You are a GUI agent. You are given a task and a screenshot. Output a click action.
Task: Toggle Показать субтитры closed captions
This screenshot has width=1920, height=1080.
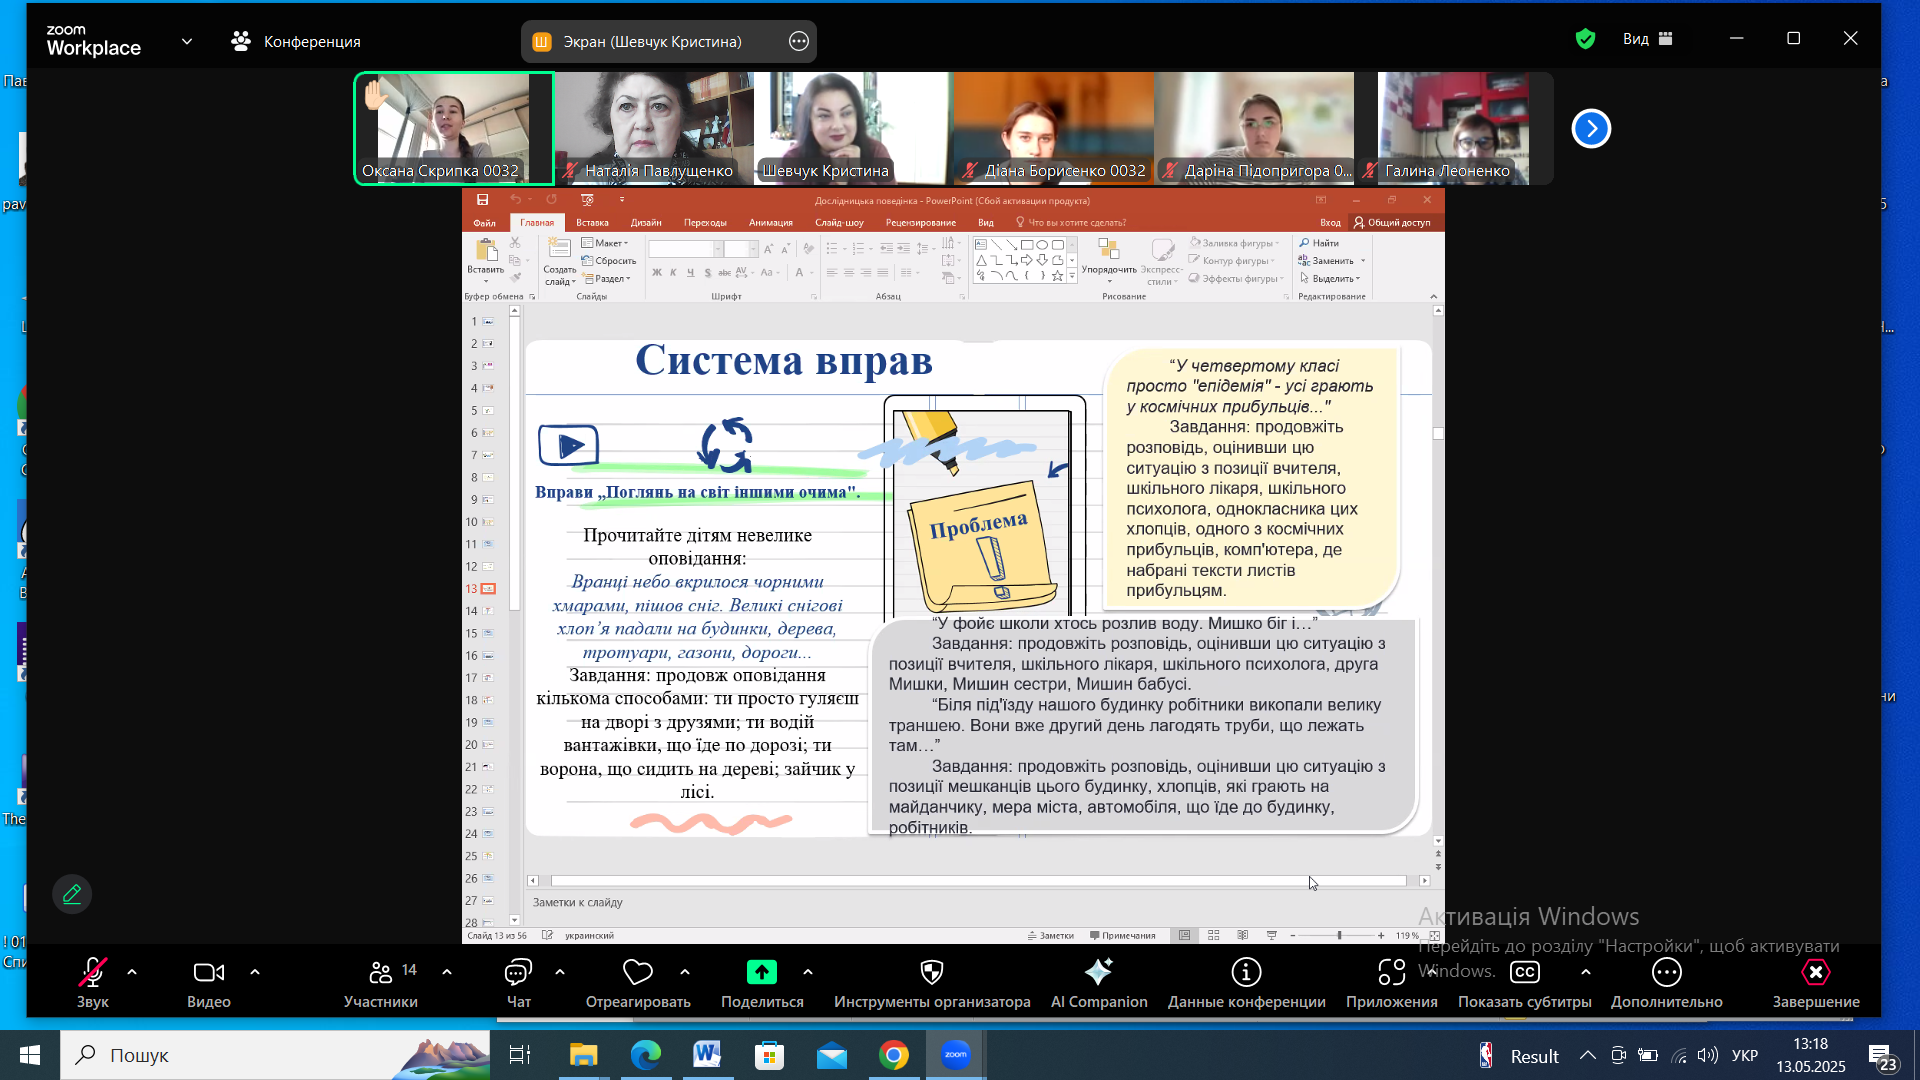1524,982
